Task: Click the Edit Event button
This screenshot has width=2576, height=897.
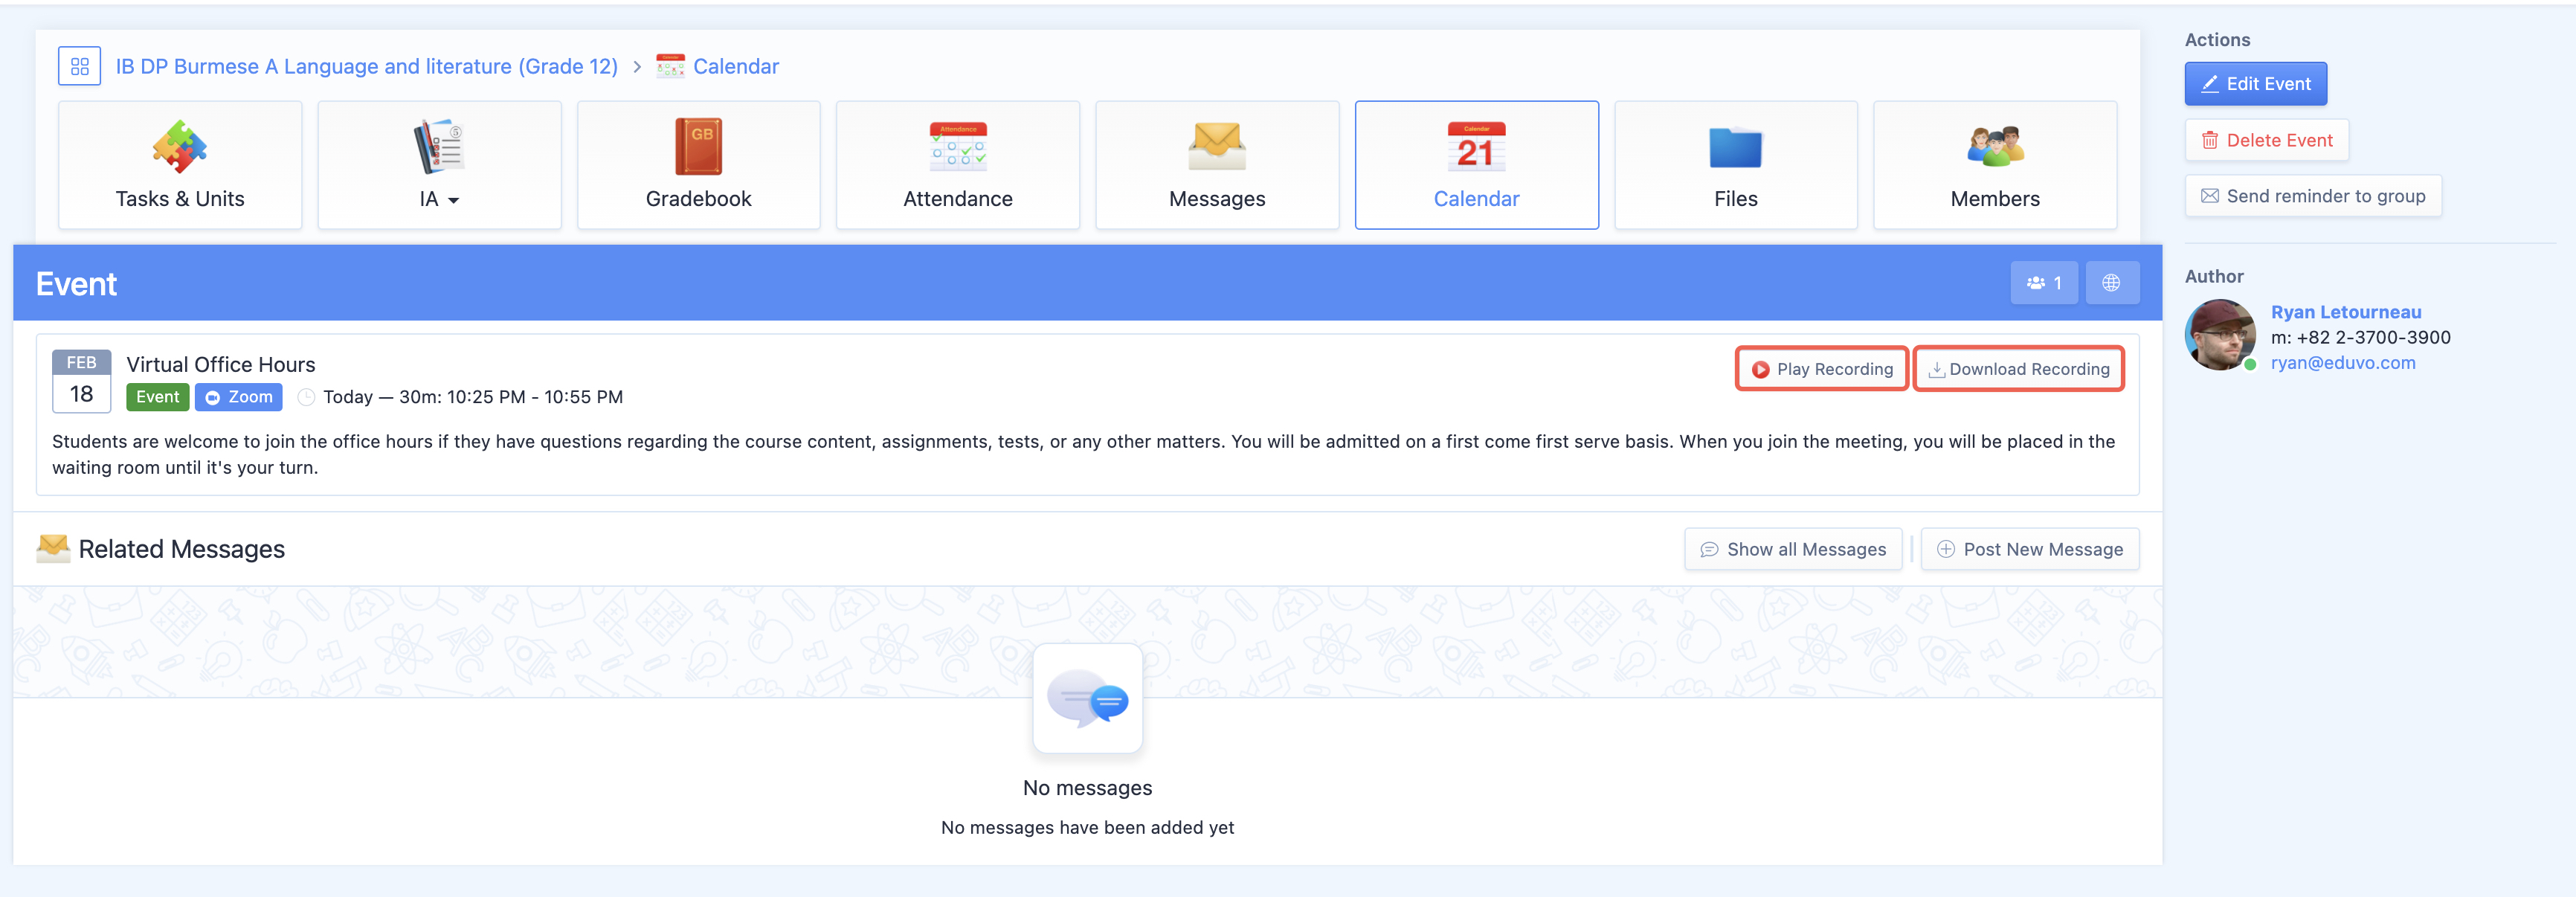Action: (x=2255, y=84)
